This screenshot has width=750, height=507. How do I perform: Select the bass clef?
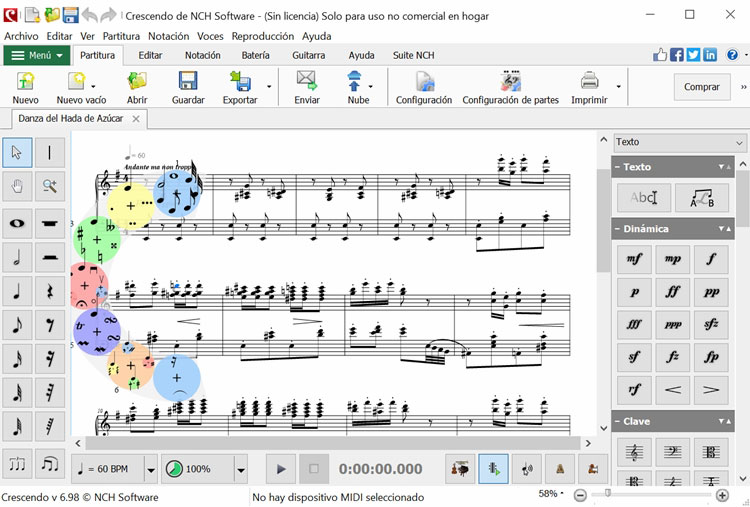click(x=673, y=452)
